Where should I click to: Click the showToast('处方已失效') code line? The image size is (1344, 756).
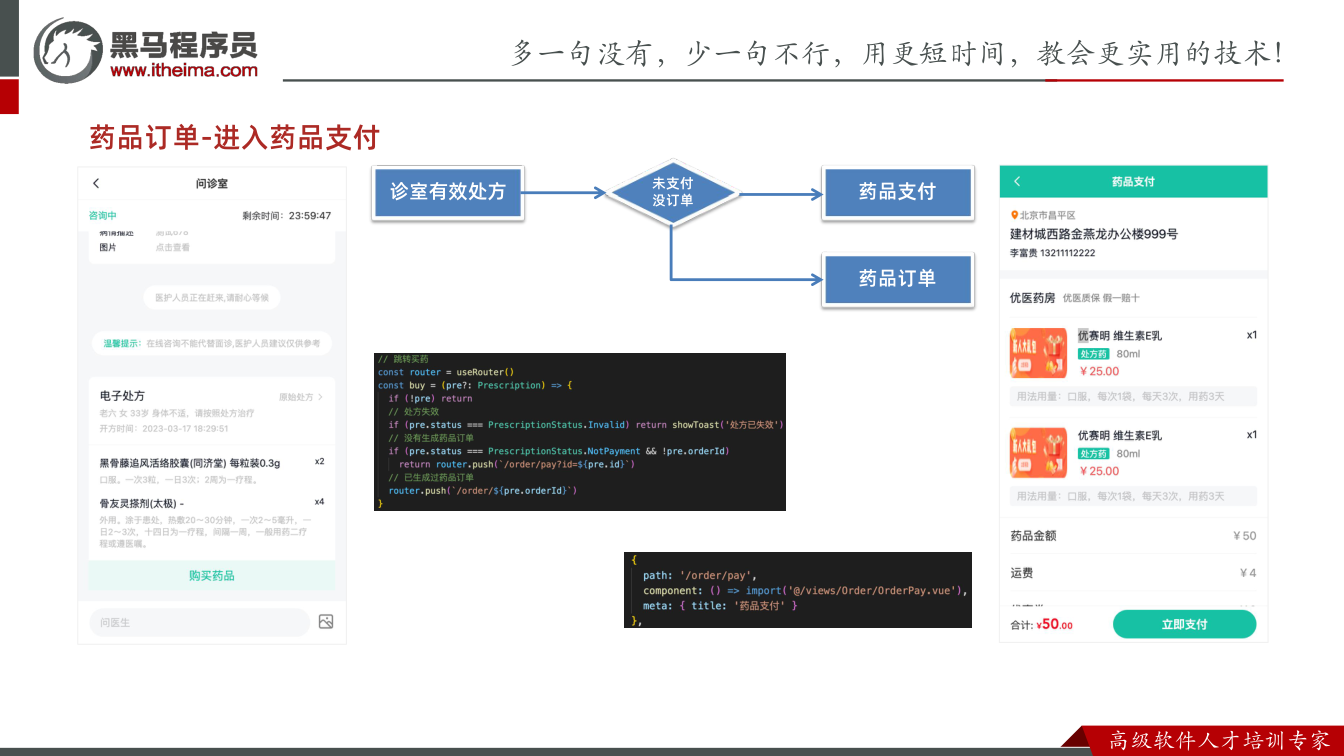coord(587,425)
